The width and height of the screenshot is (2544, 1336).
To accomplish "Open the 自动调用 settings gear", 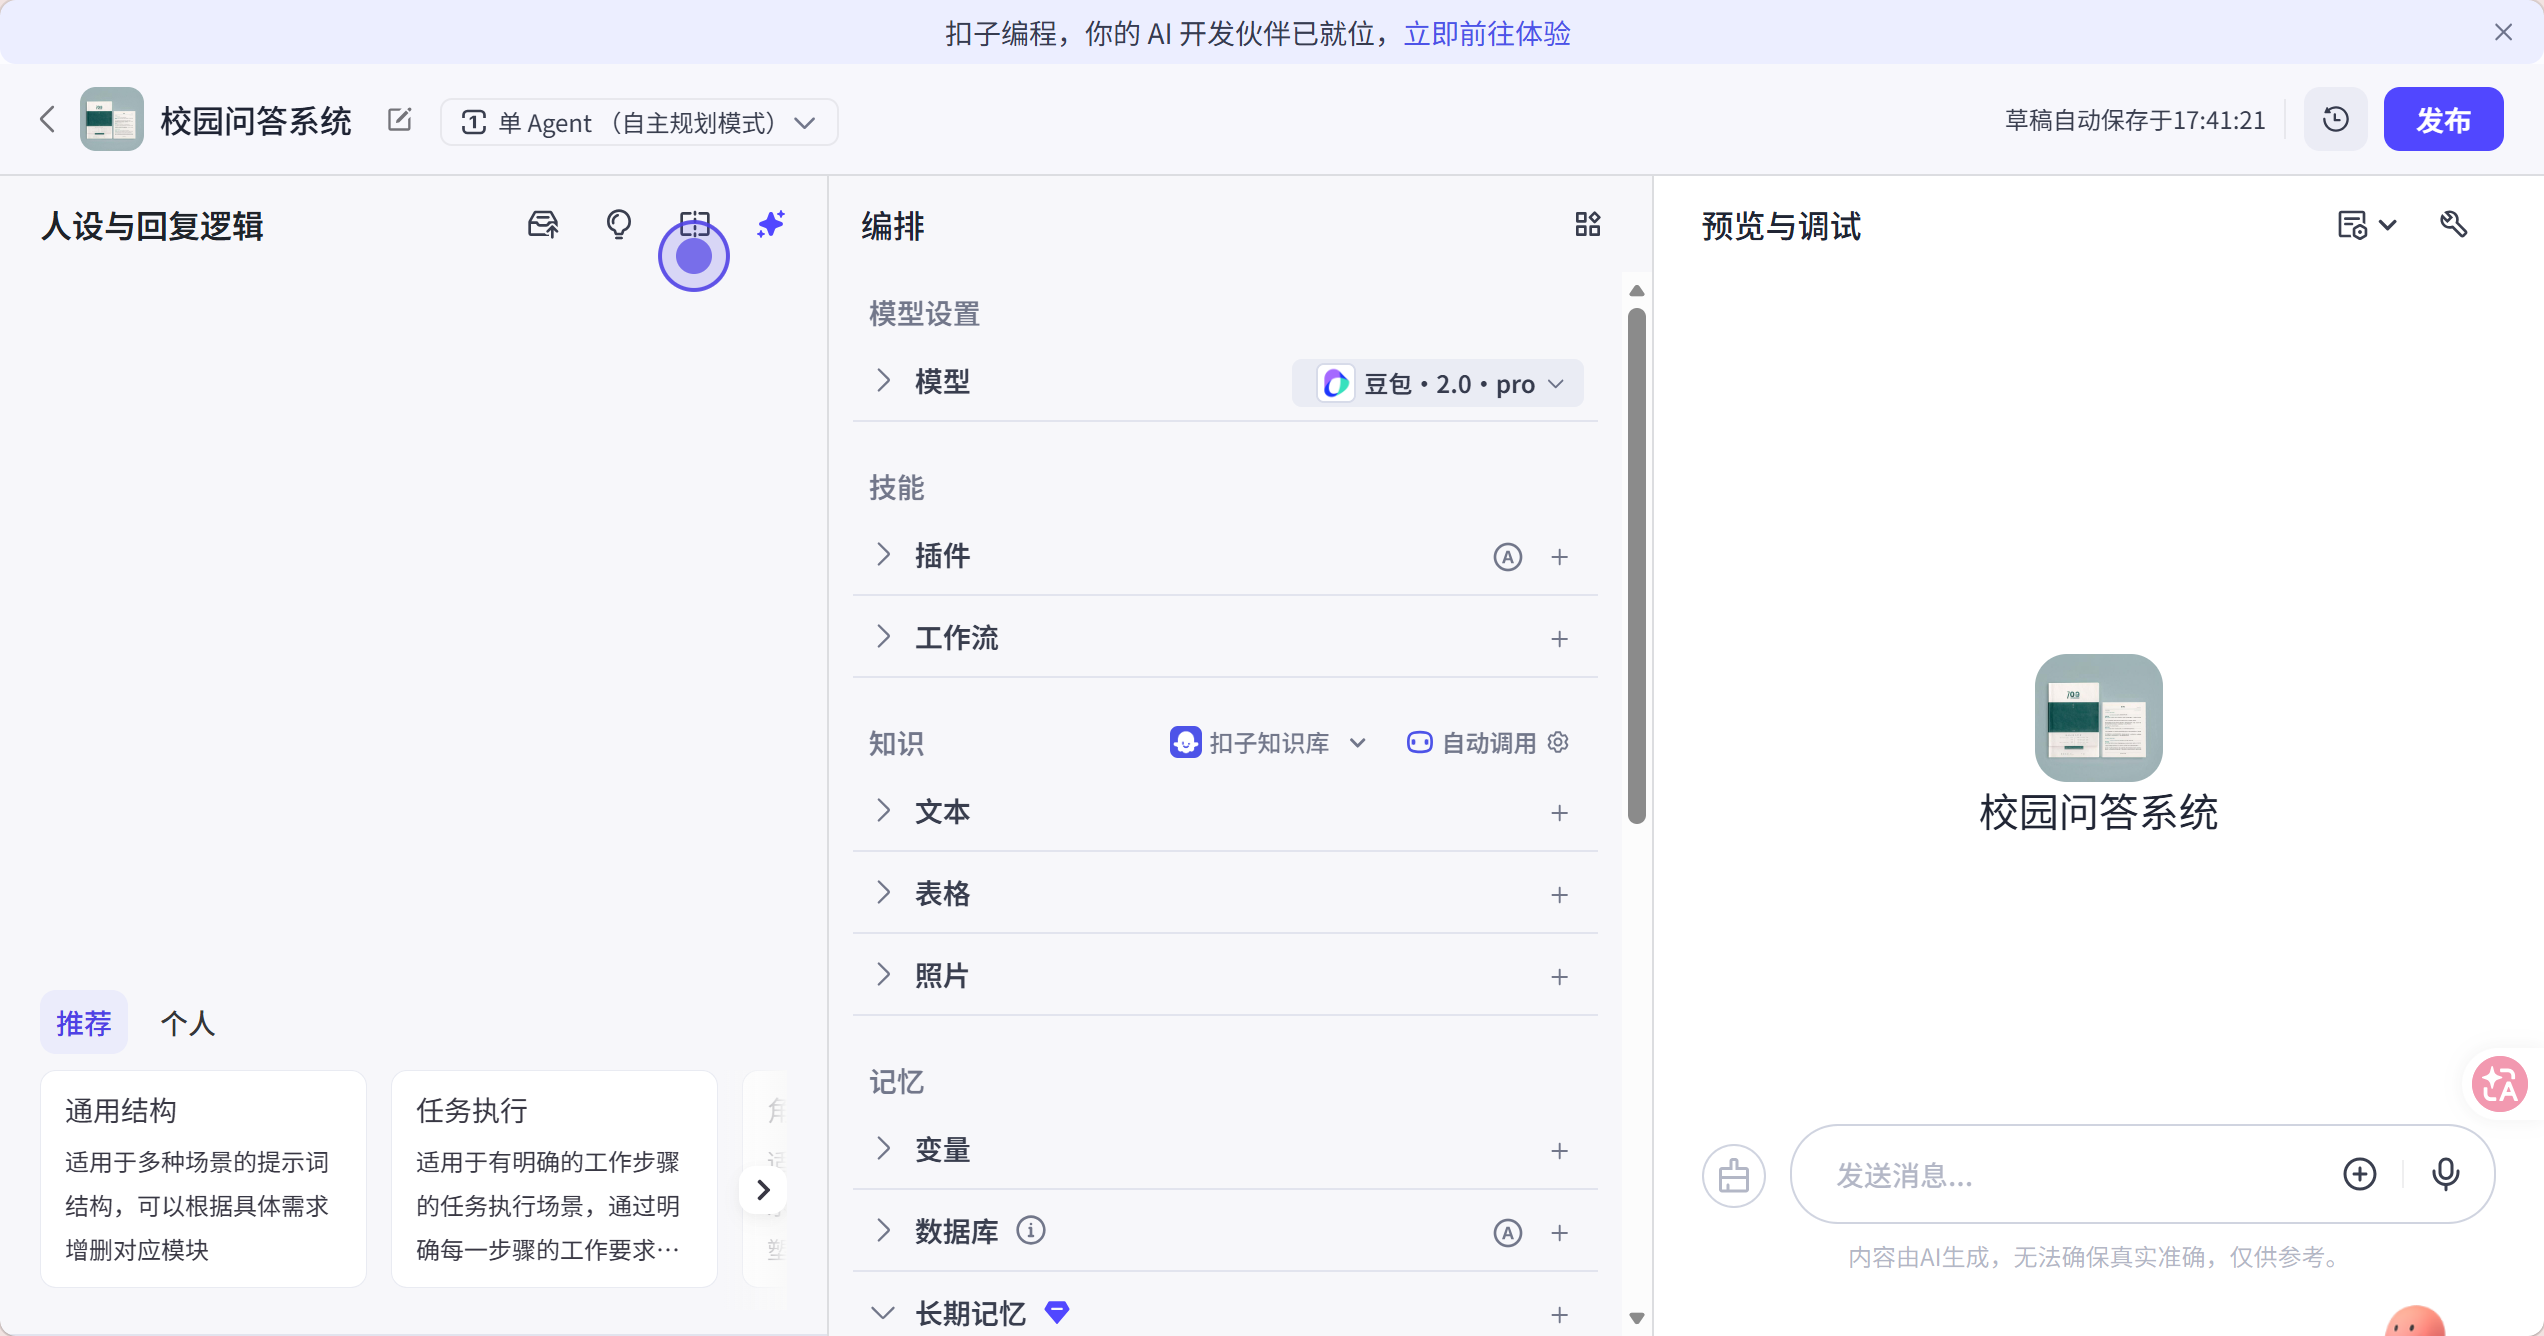I will pos(1558,742).
